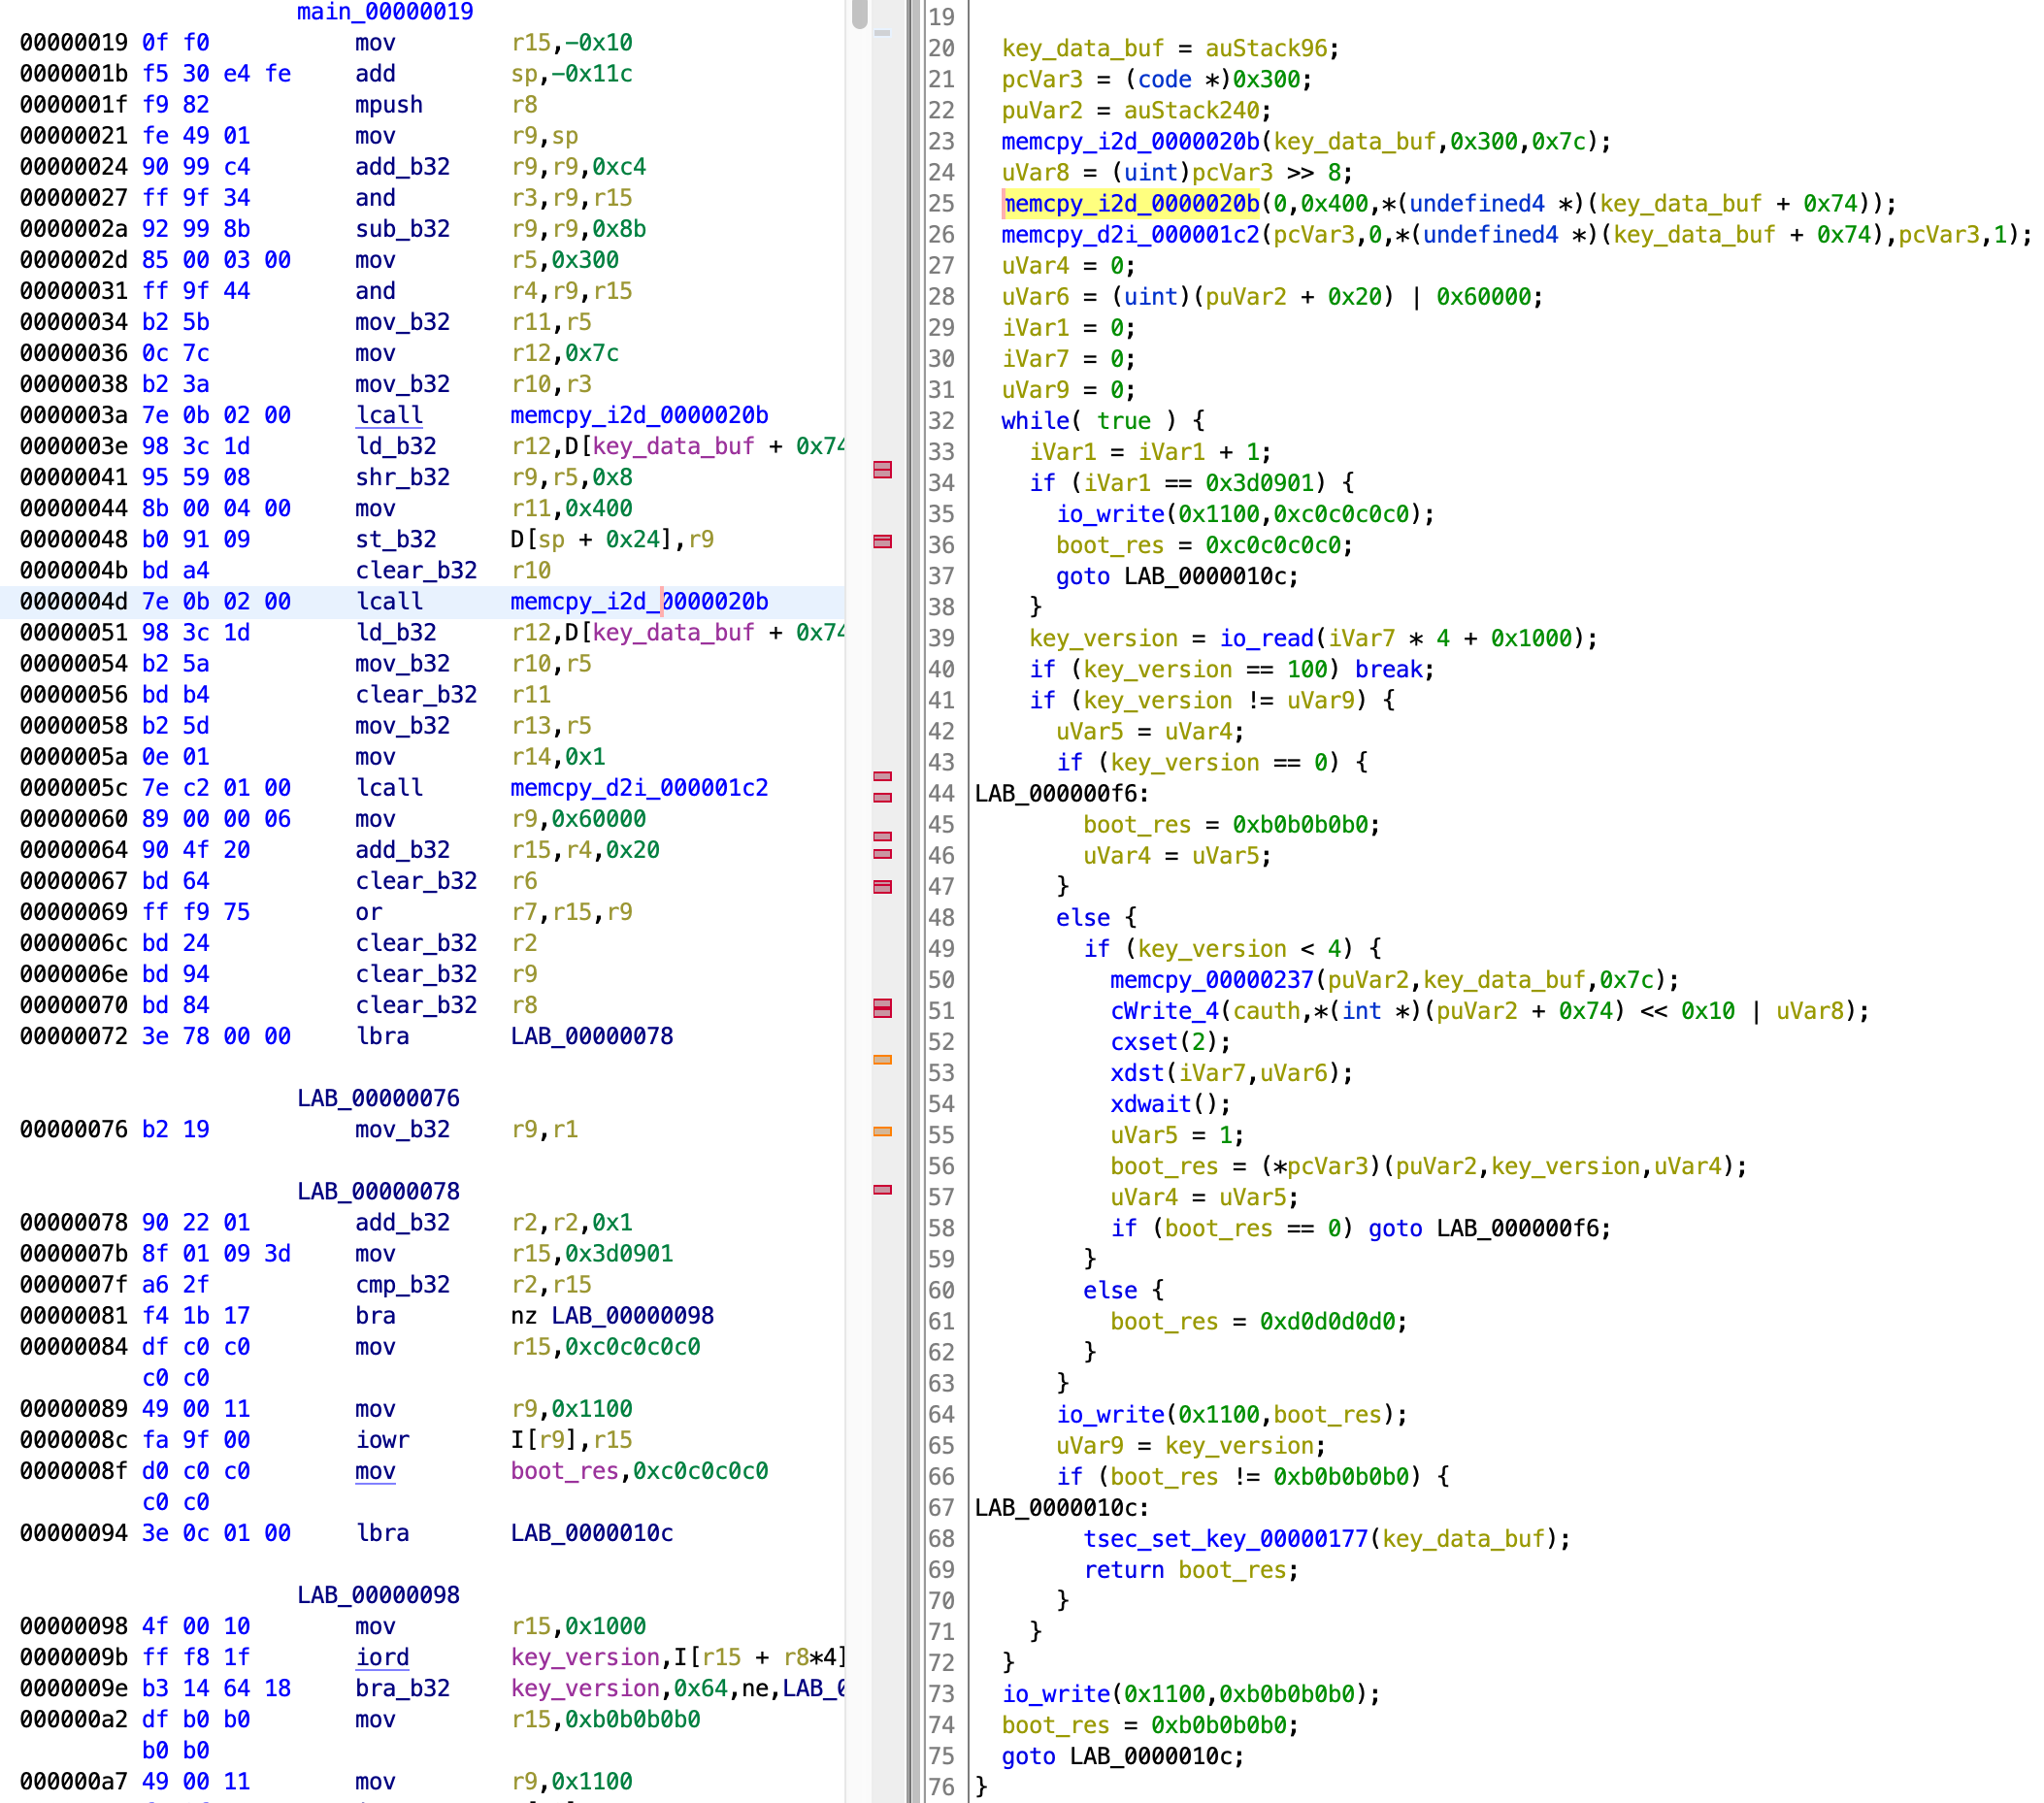Click LAB_00000098 label heading in listing
Screen dimensions: 2044x1803
click(x=378, y=1594)
